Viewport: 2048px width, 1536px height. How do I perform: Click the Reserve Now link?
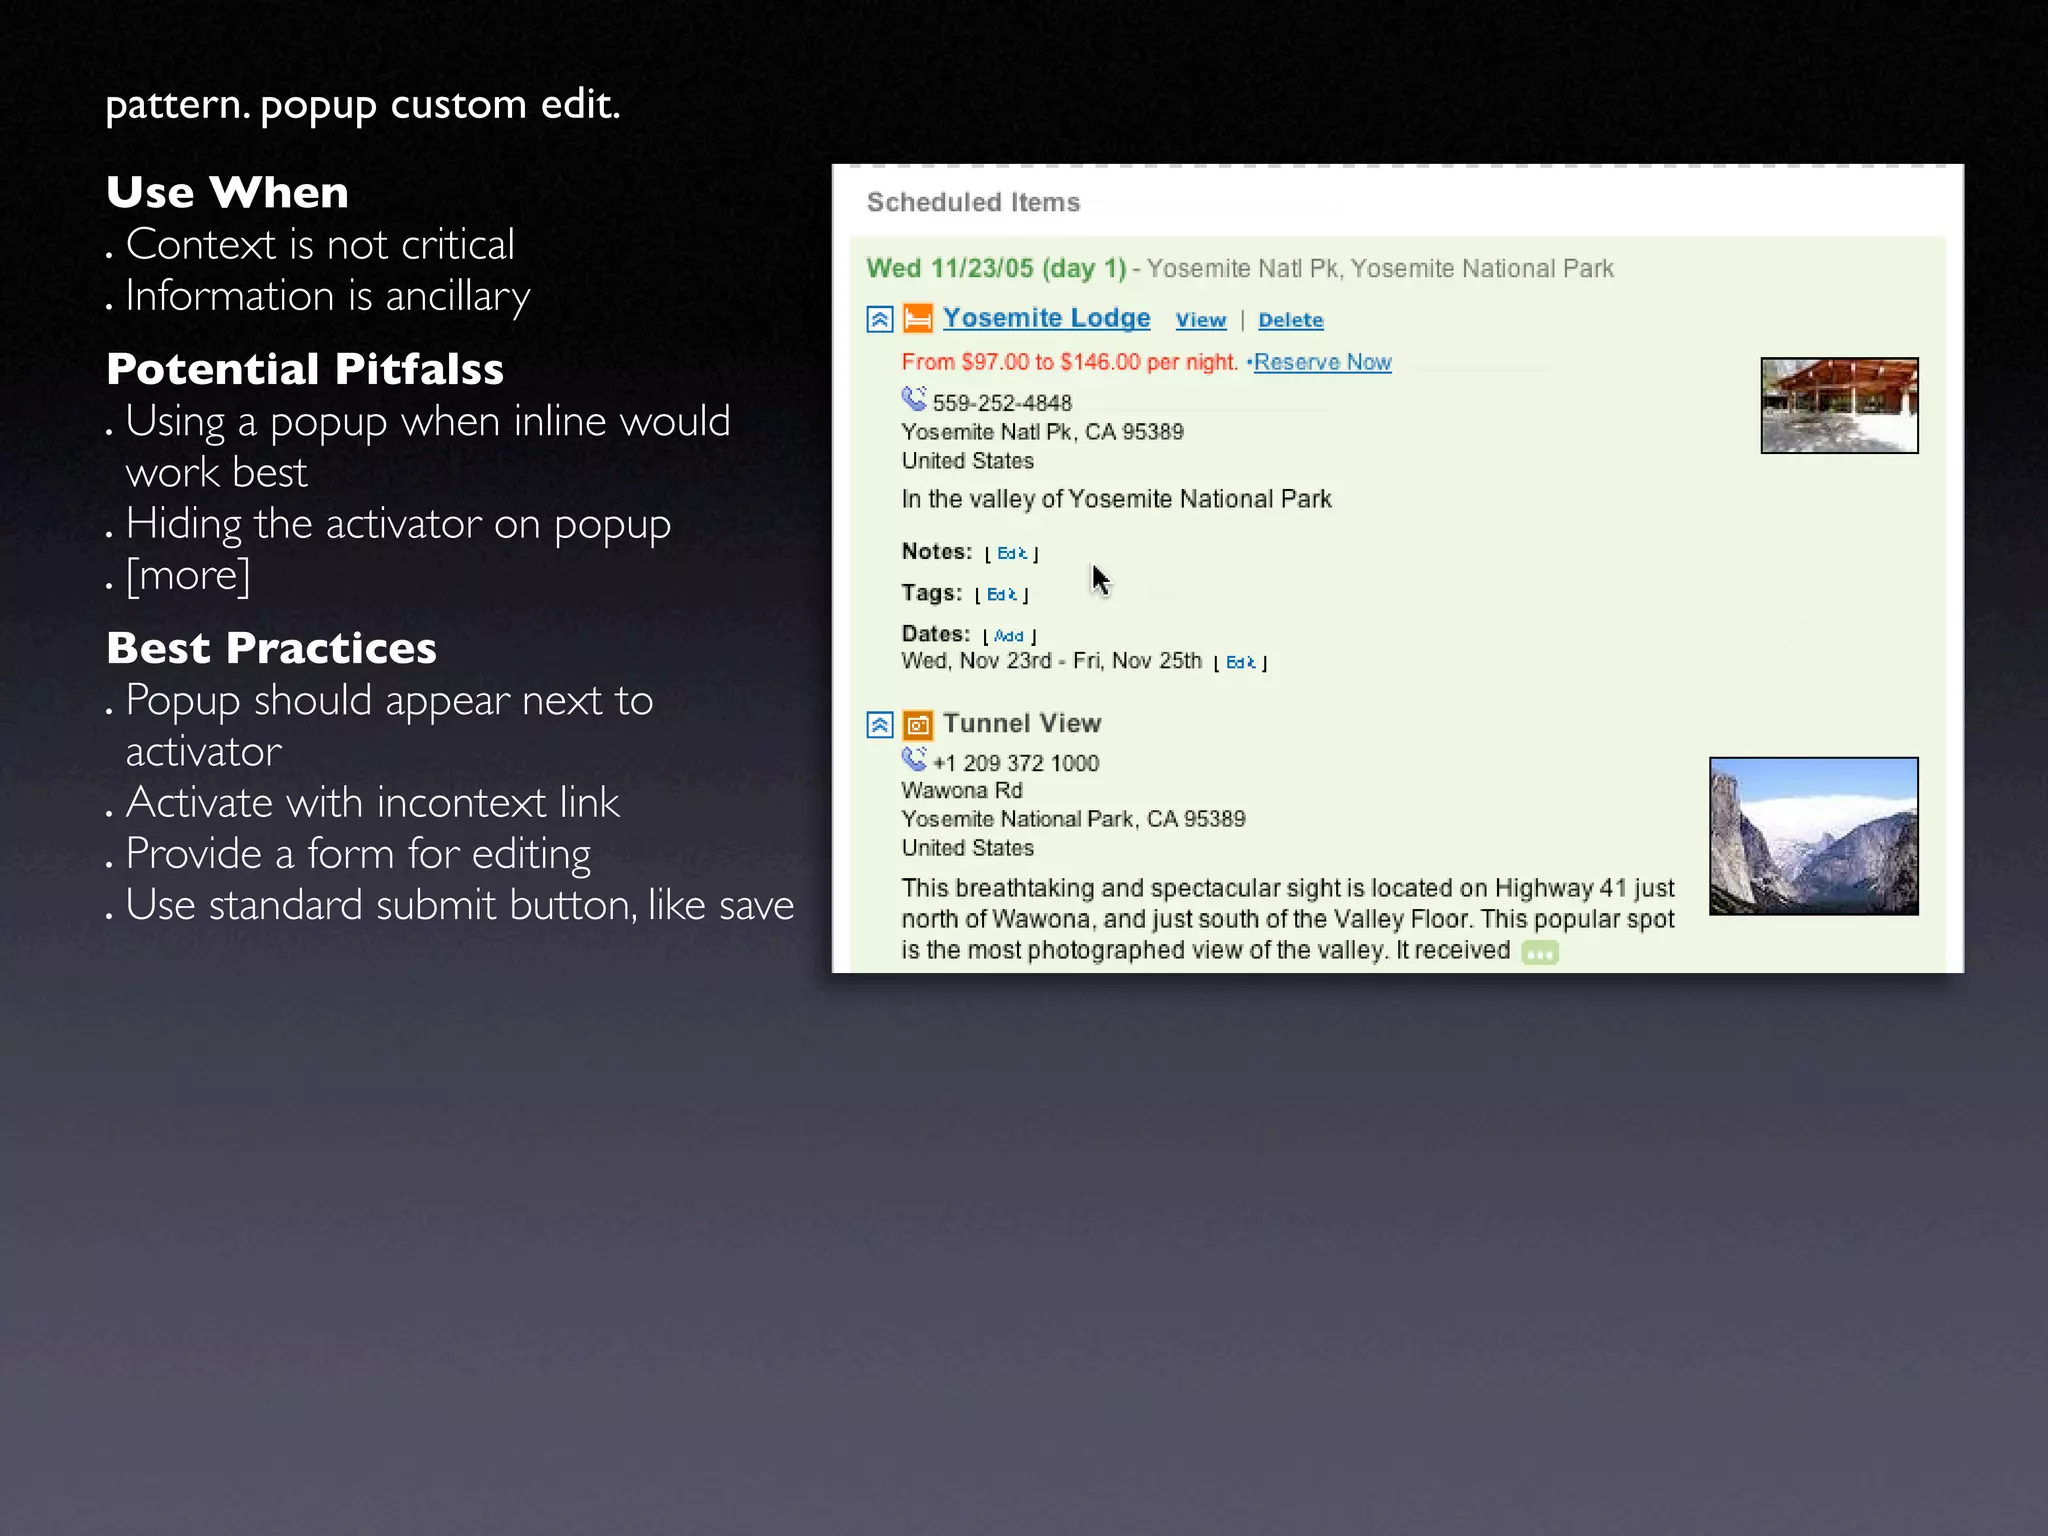point(1322,362)
